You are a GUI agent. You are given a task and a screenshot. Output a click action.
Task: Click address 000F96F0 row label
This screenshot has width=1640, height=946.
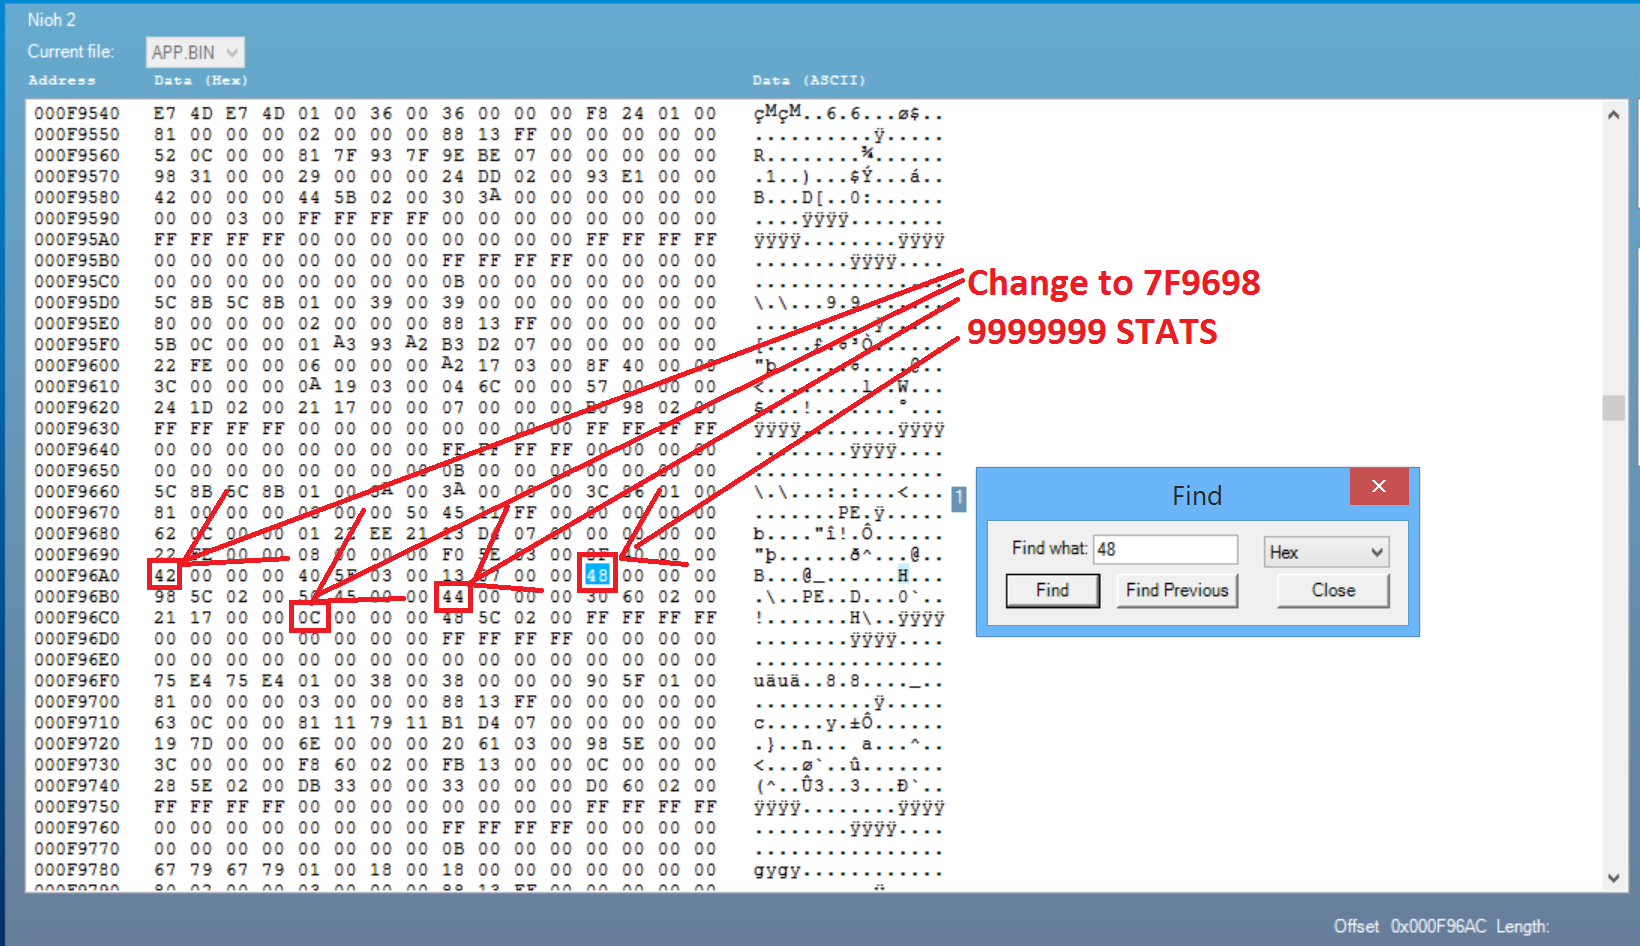[x=77, y=680]
